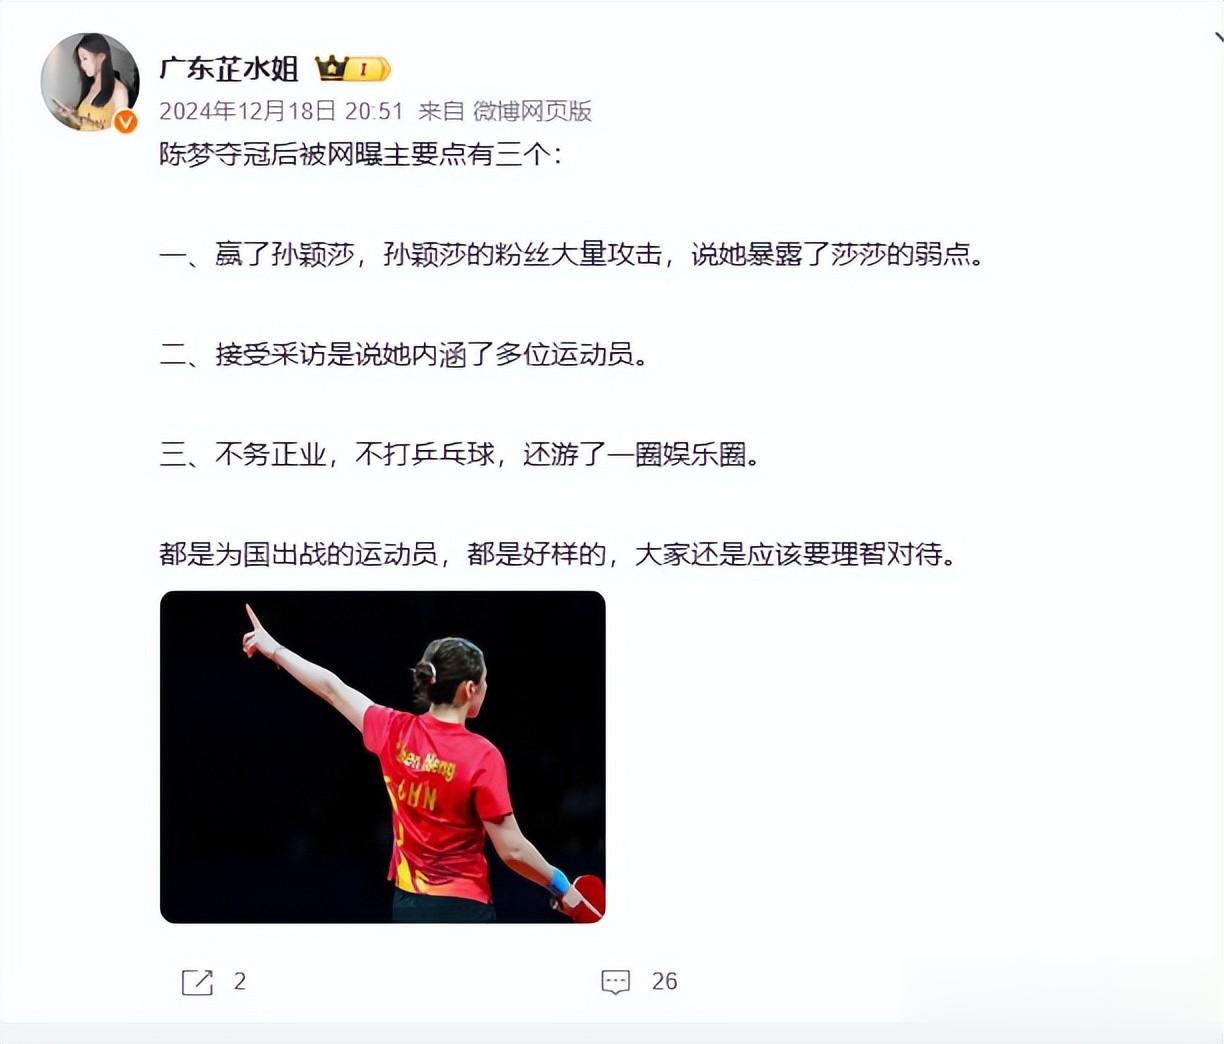1224x1044 pixels.
Task: Click the comment count 26
Action: (664, 982)
